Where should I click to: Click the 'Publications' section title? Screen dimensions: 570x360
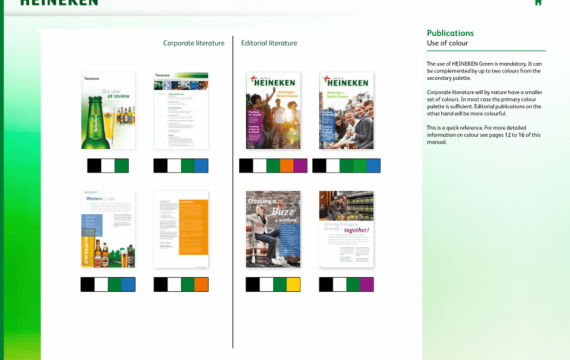[x=450, y=33]
